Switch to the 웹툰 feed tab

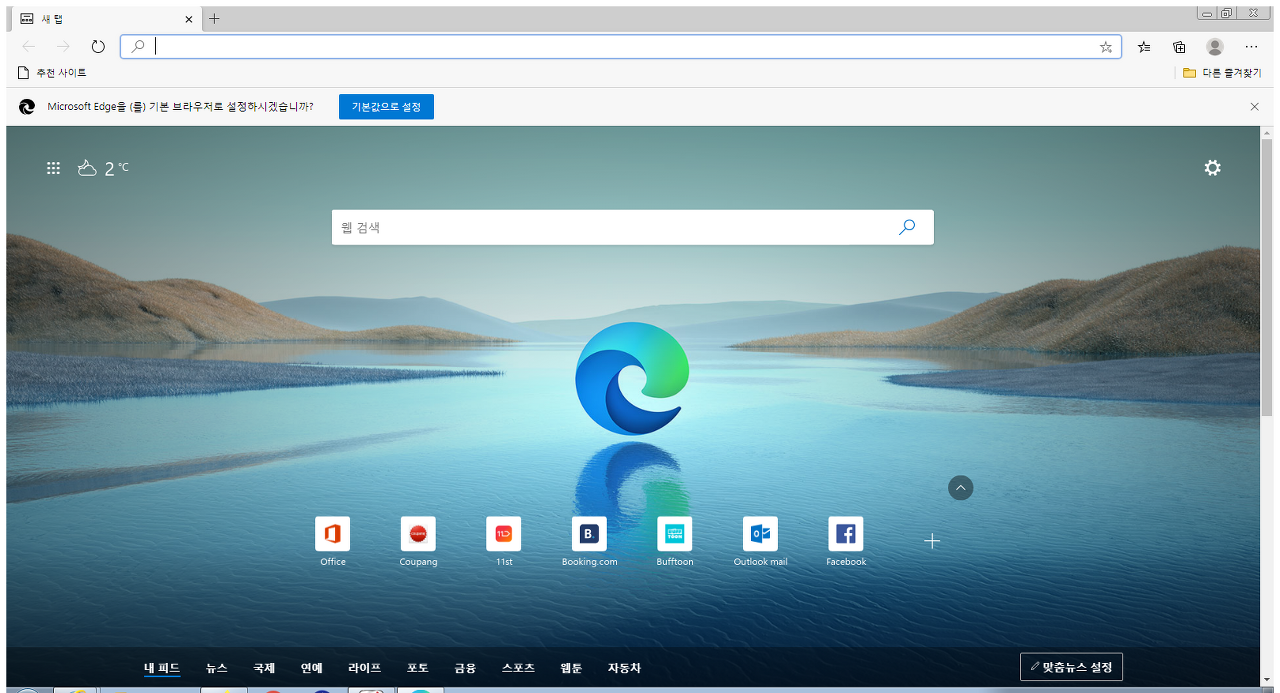(x=571, y=668)
